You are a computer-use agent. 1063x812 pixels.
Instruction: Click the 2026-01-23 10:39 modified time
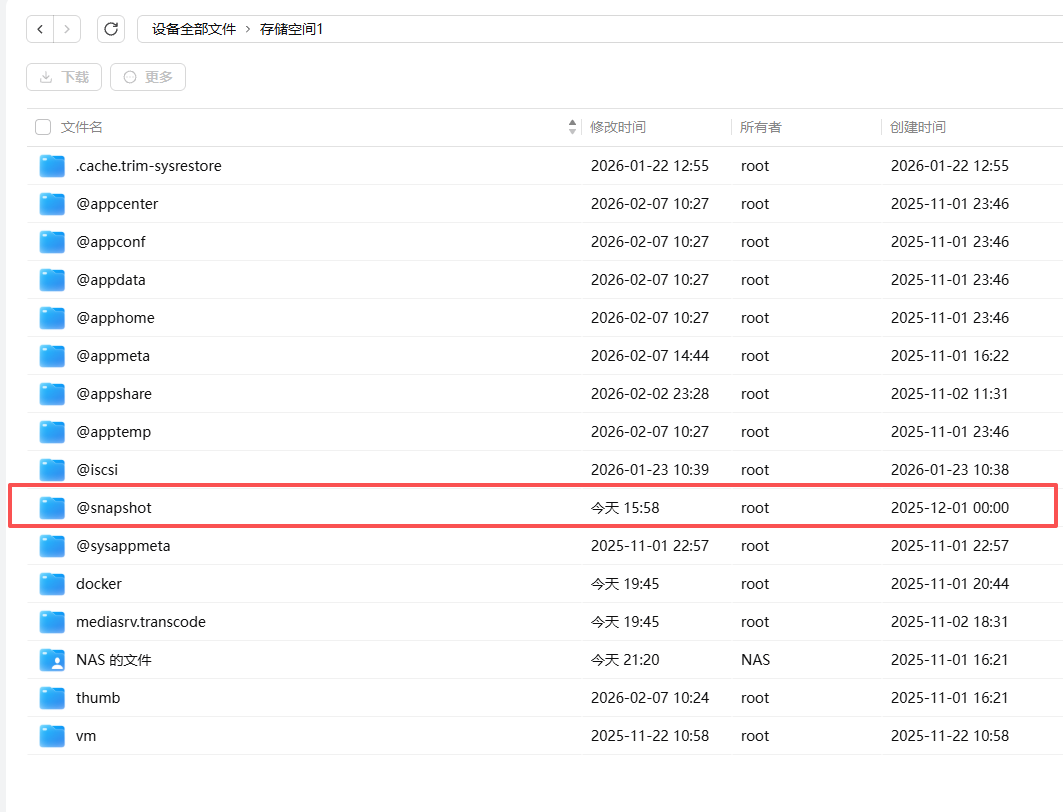click(x=649, y=470)
